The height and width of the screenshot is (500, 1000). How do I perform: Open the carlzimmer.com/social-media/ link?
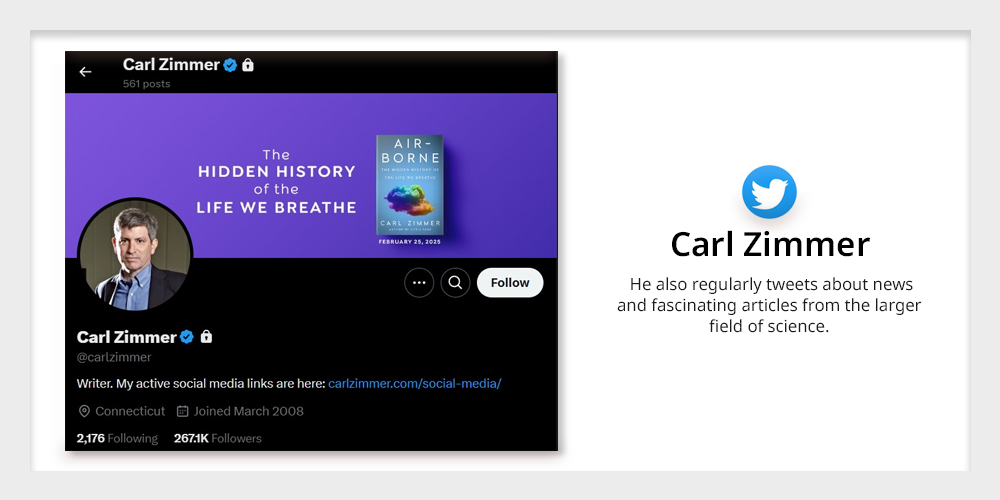click(x=414, y=384)
